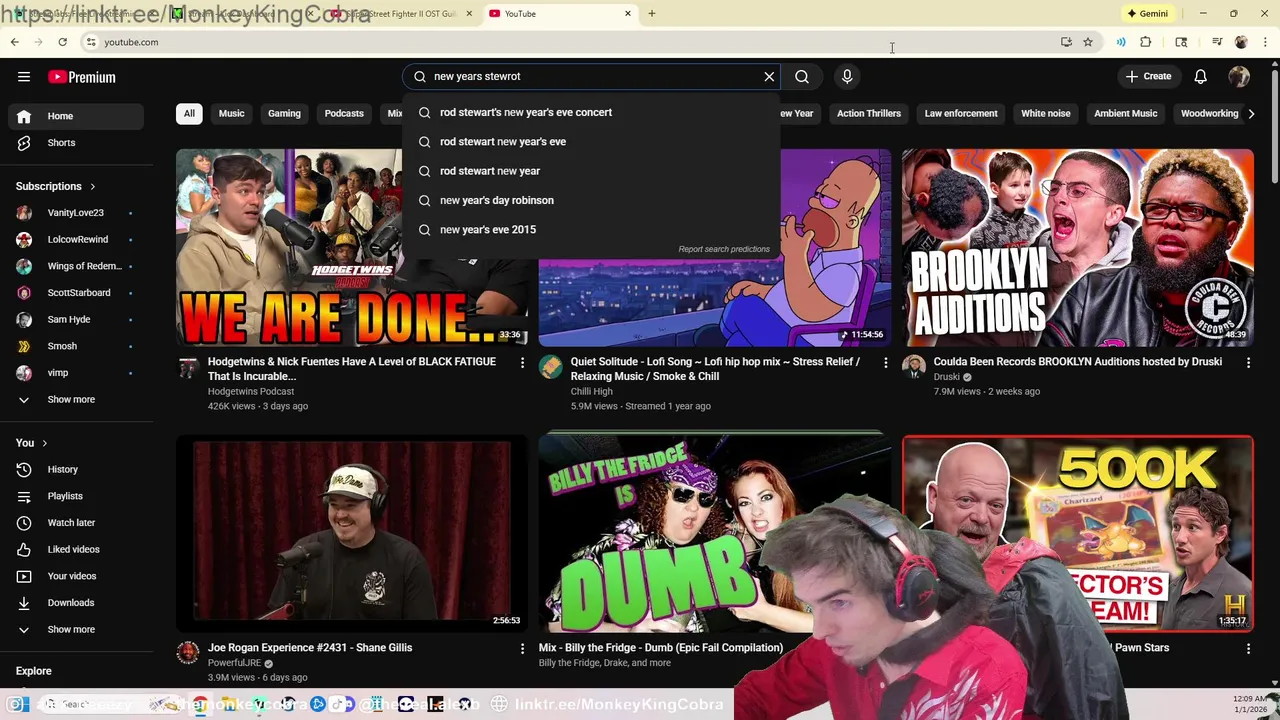The image size is (1280, 720).
Task: Choose suggestion rod stewart new year's eve
Action: 591,141
